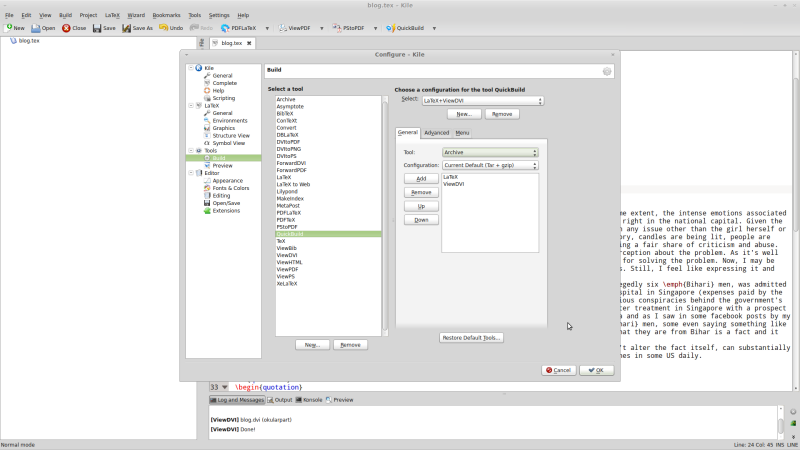Open the File menu

pos(9,15)
